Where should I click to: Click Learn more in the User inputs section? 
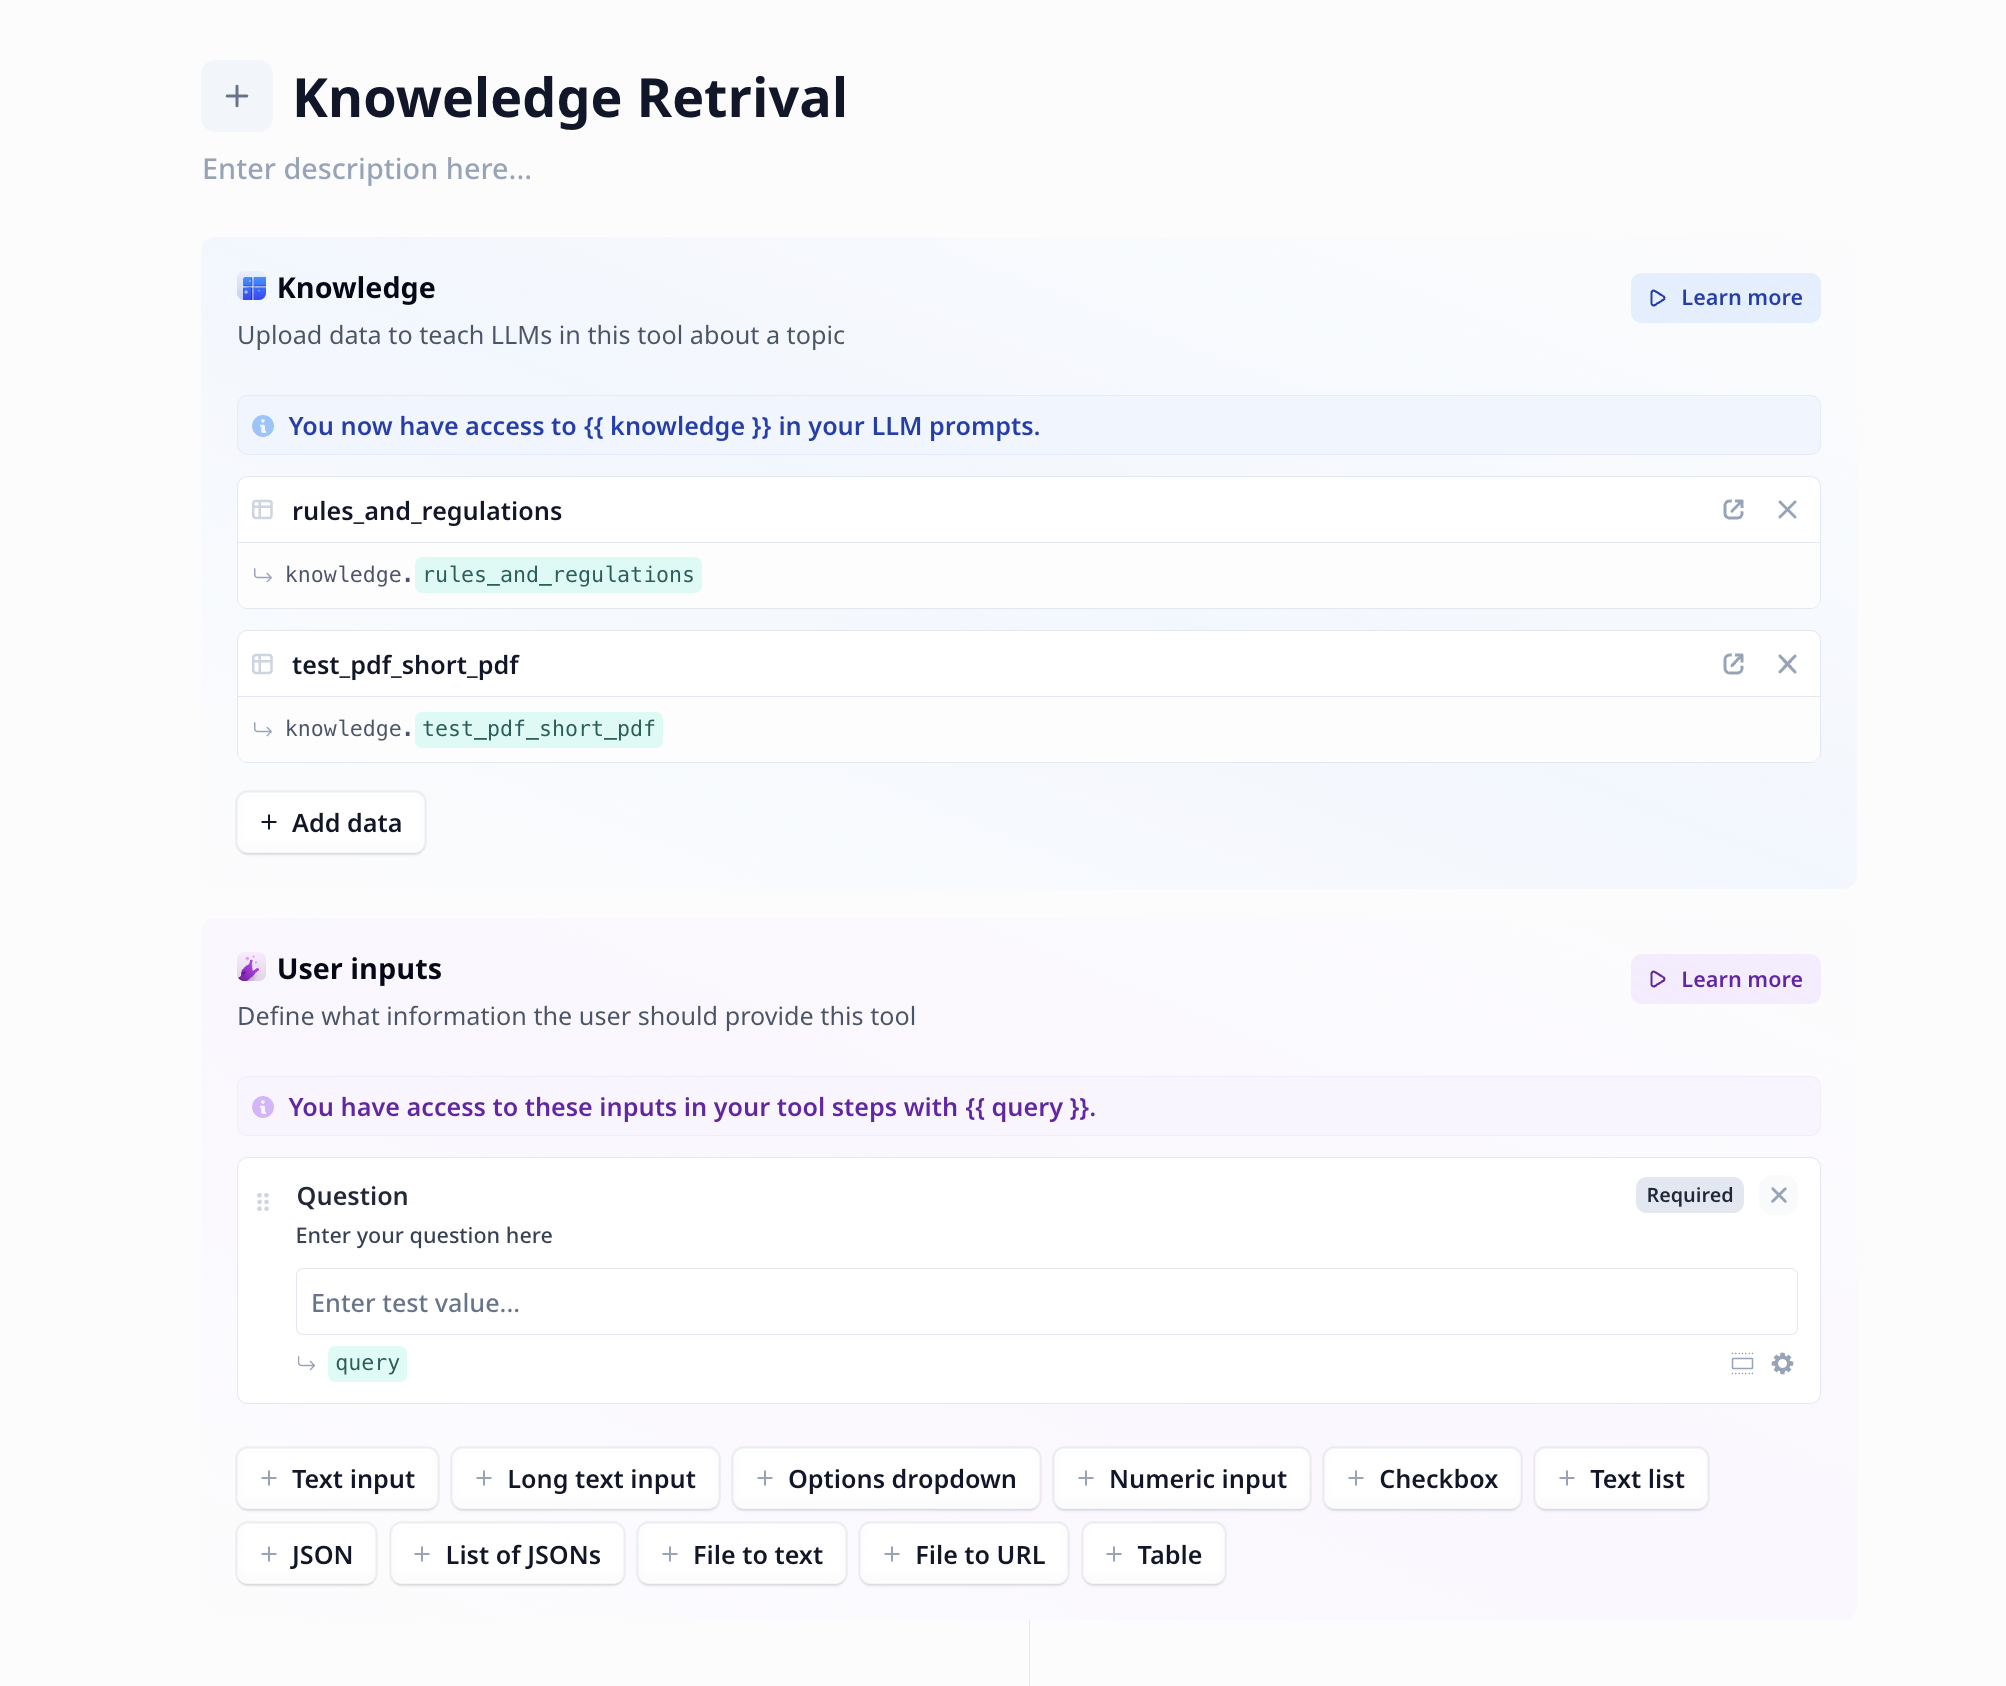pos(1725,979)
